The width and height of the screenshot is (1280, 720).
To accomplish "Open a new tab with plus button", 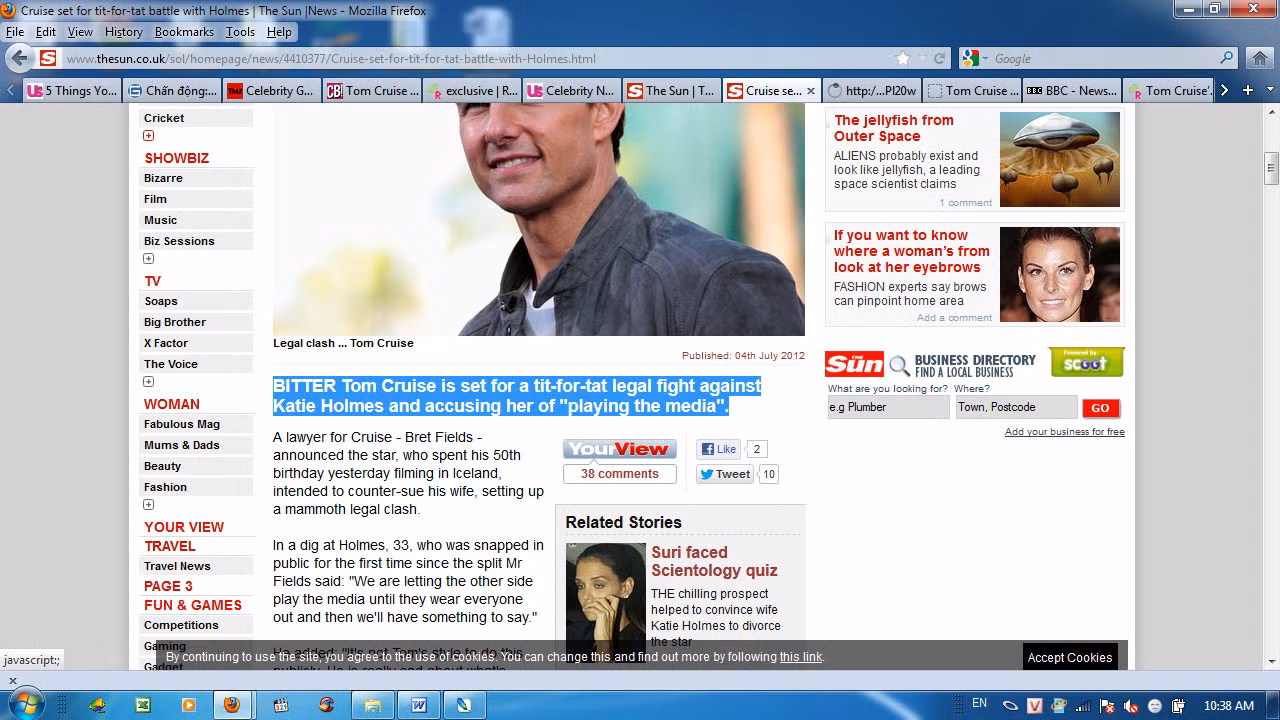I will pos(1247,90).
